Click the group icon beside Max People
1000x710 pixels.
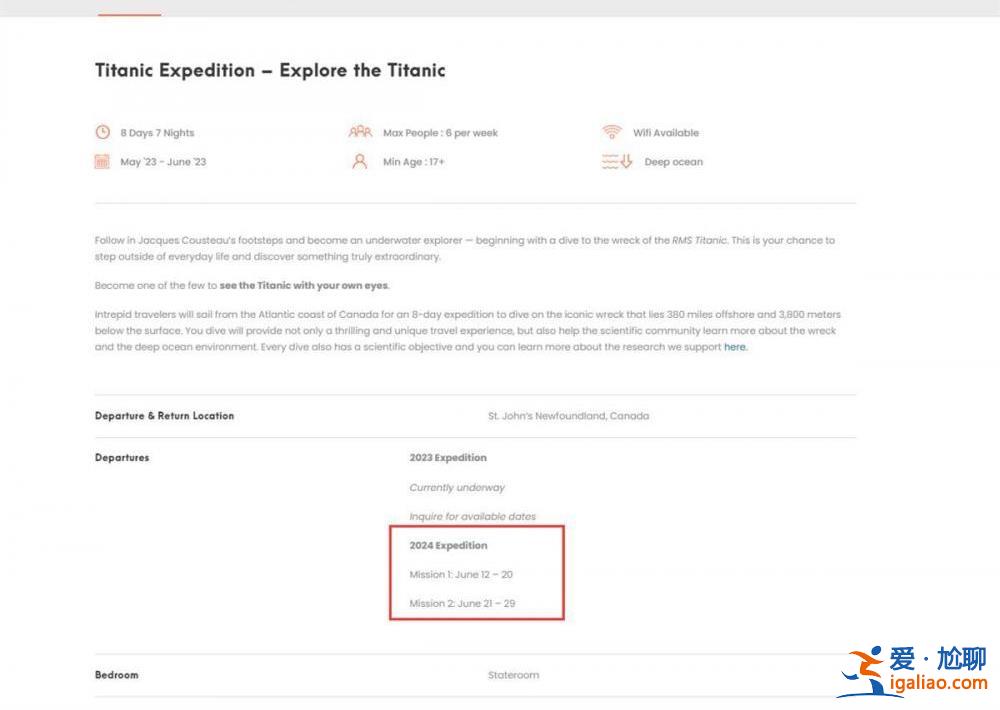point(360,132)
